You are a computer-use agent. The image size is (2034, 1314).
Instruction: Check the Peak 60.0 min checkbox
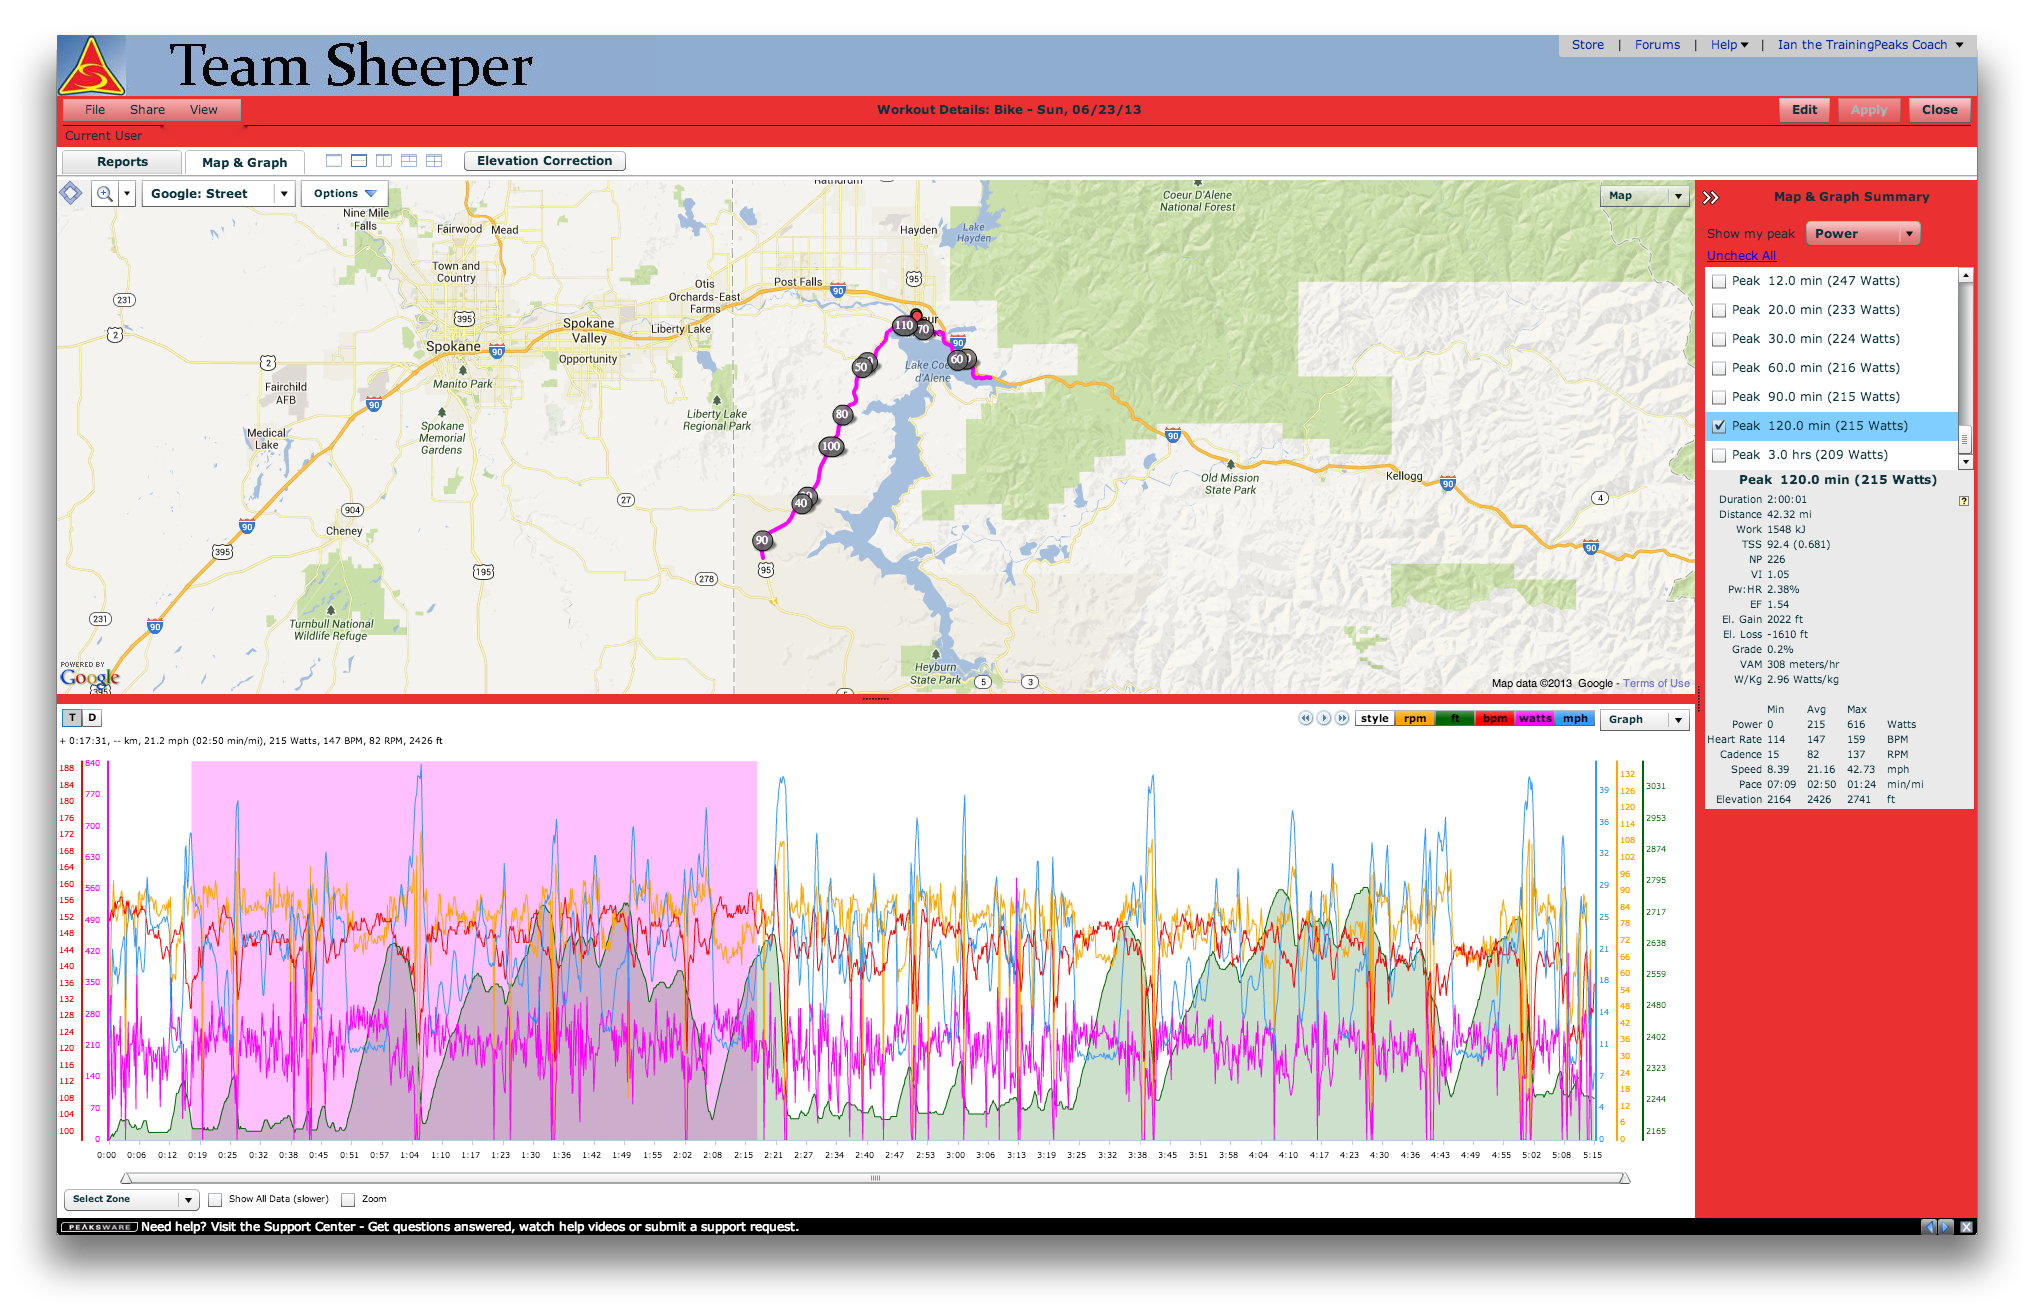(1719, 369)
